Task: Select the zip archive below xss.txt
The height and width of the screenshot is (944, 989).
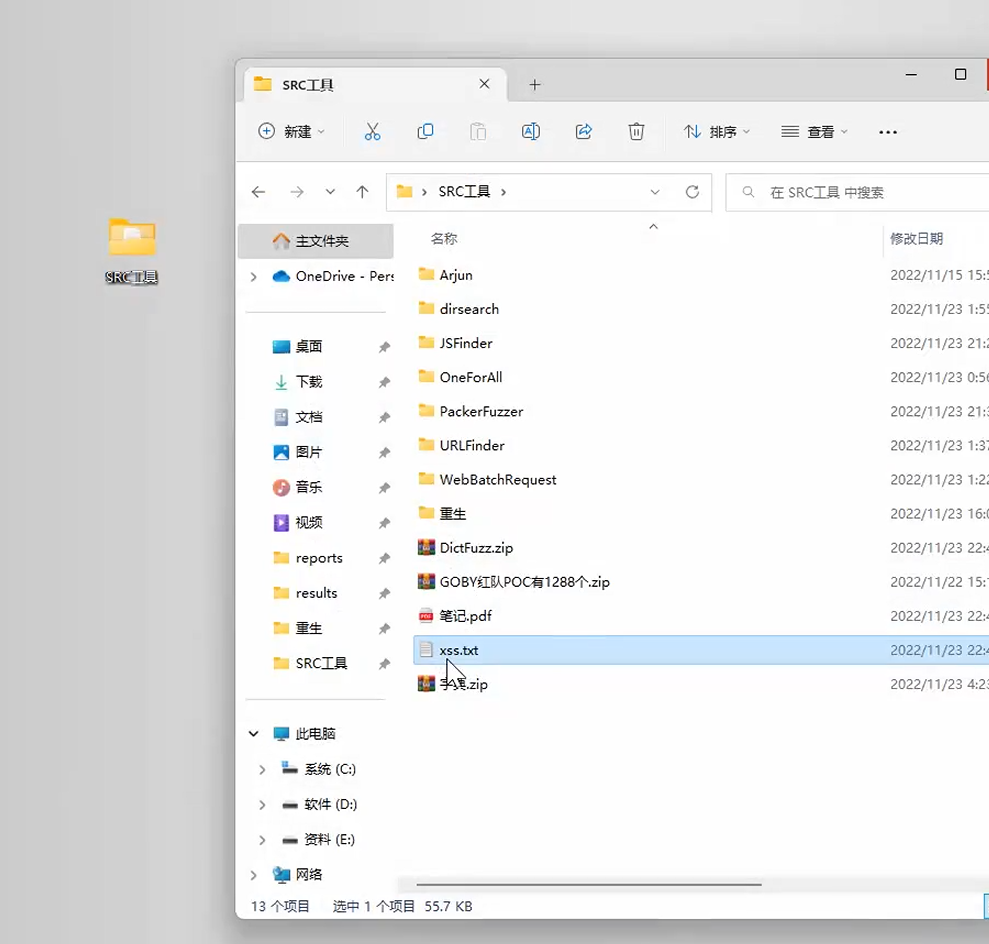Action: tap(453, 684)
